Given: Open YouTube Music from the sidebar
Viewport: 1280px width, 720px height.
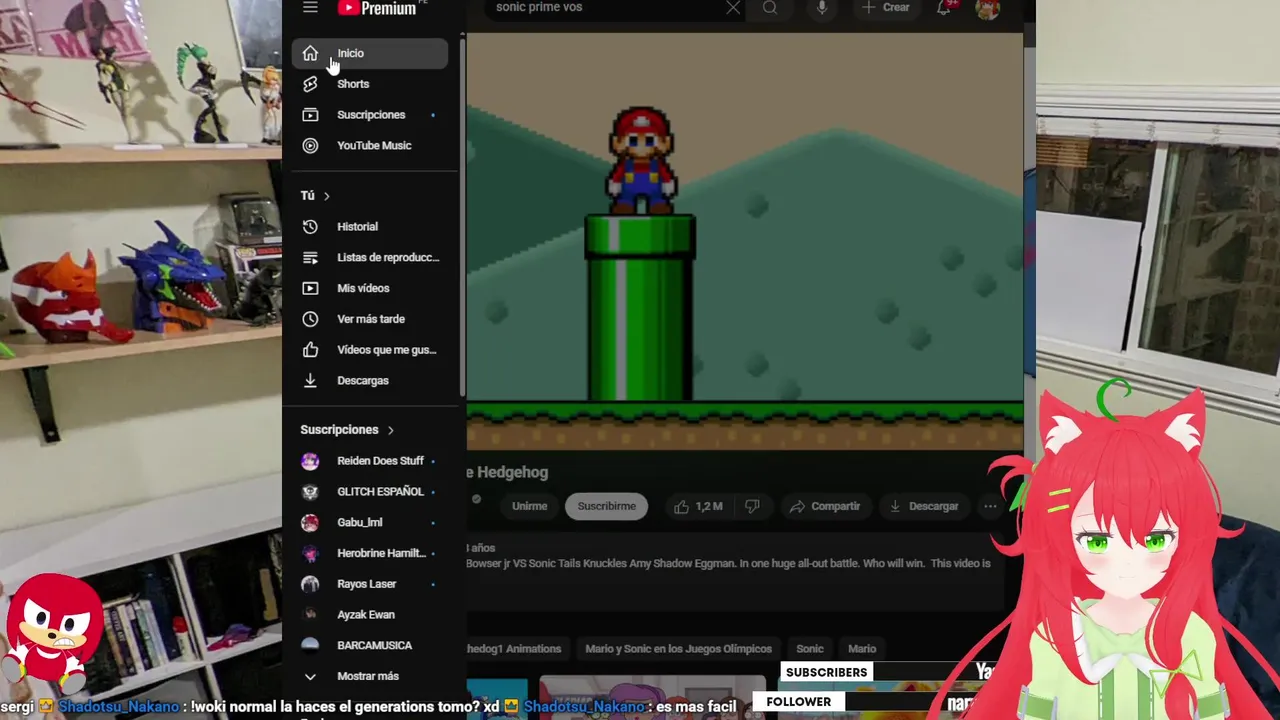Looking at the screenshot, I should (x=370, y=146).
